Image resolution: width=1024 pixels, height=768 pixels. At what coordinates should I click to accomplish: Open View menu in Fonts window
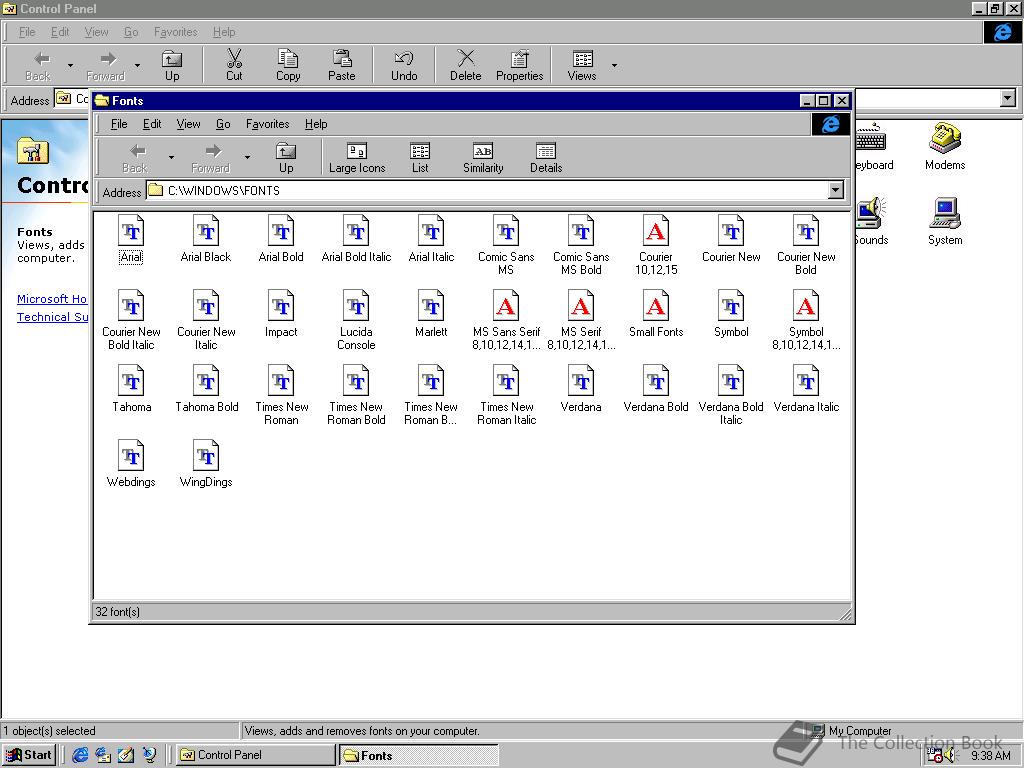click(x=188, y=124)
